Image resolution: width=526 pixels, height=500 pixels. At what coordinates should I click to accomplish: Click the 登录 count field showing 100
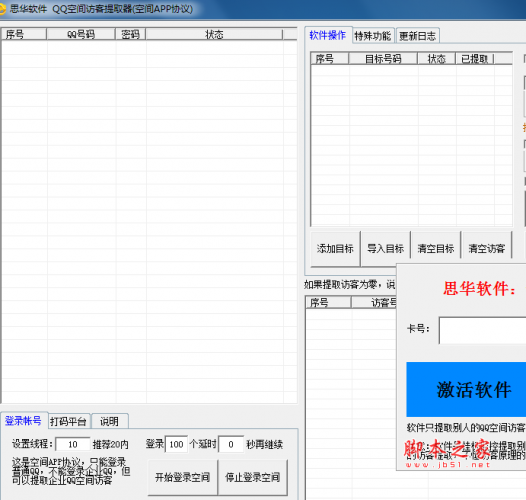click(176, 445)
